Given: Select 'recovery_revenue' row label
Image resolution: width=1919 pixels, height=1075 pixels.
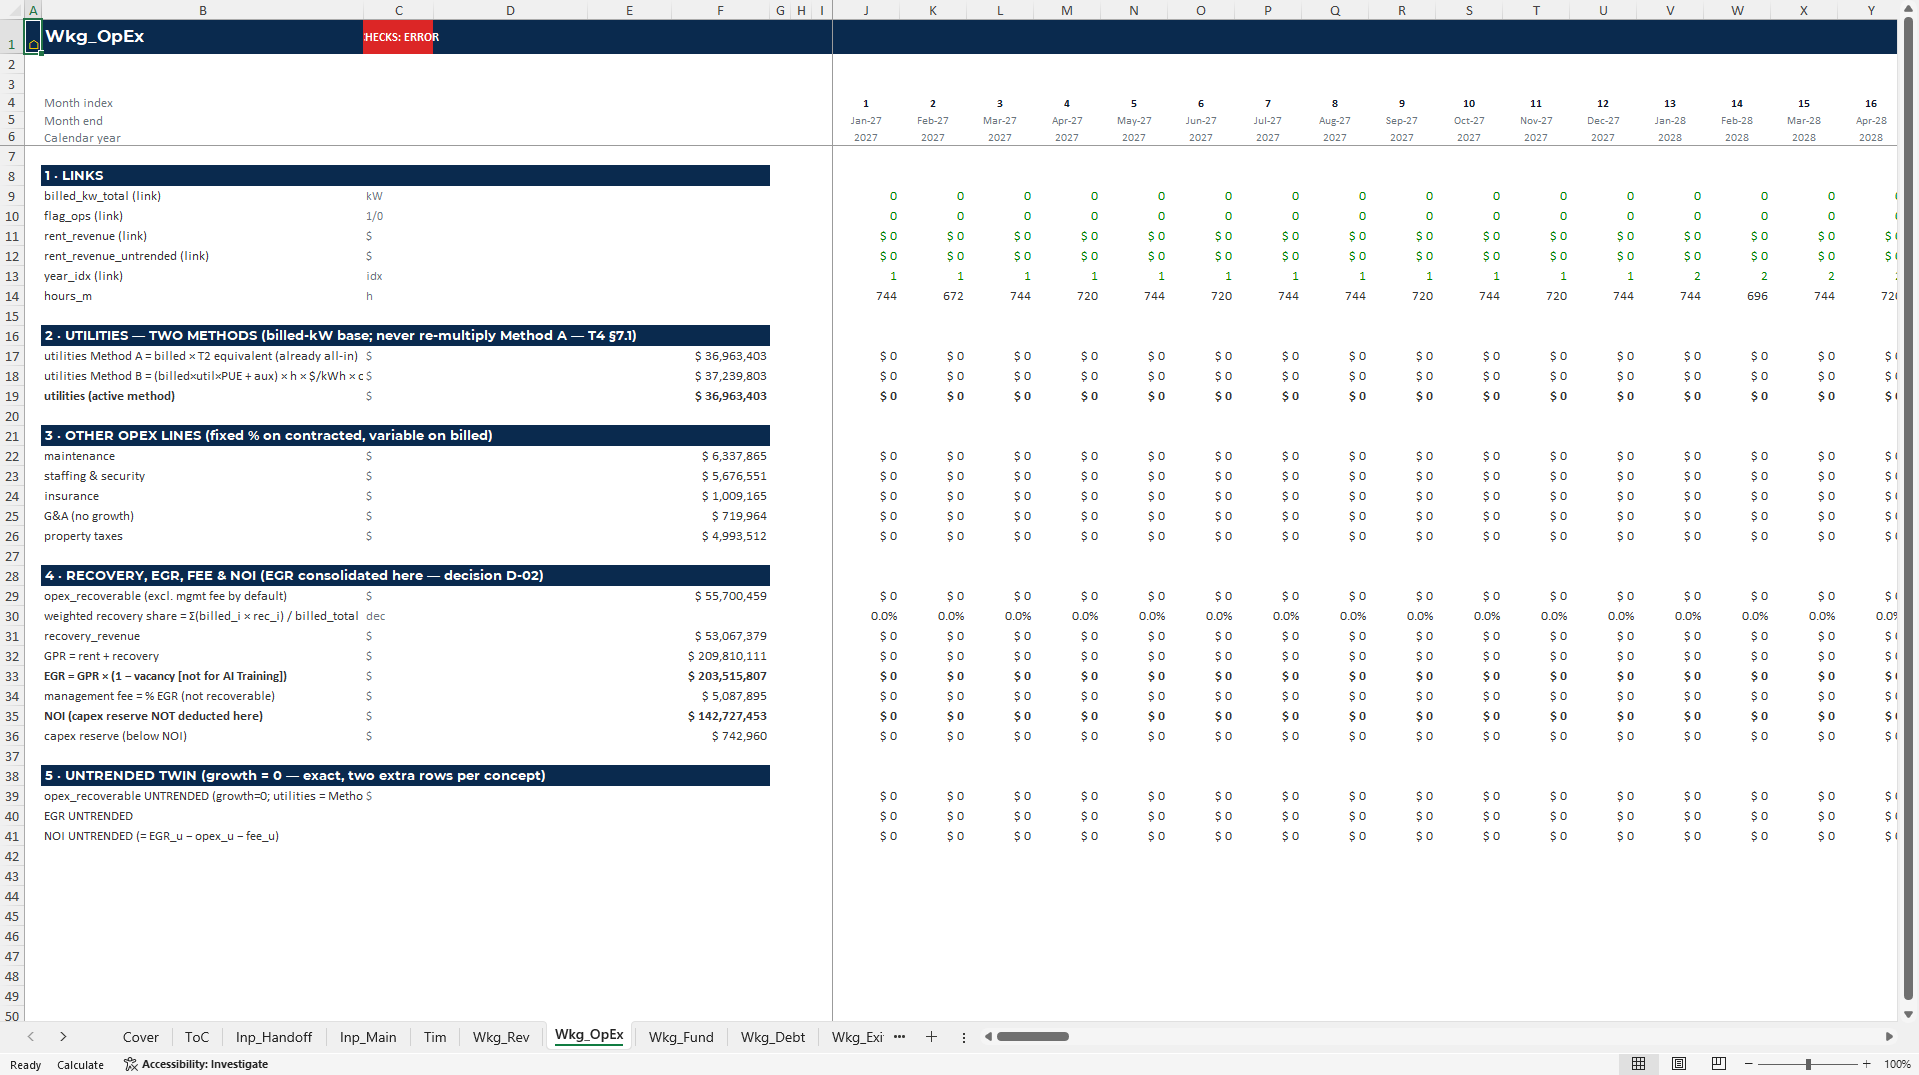Looking at the screenshot, I should 92,636.
